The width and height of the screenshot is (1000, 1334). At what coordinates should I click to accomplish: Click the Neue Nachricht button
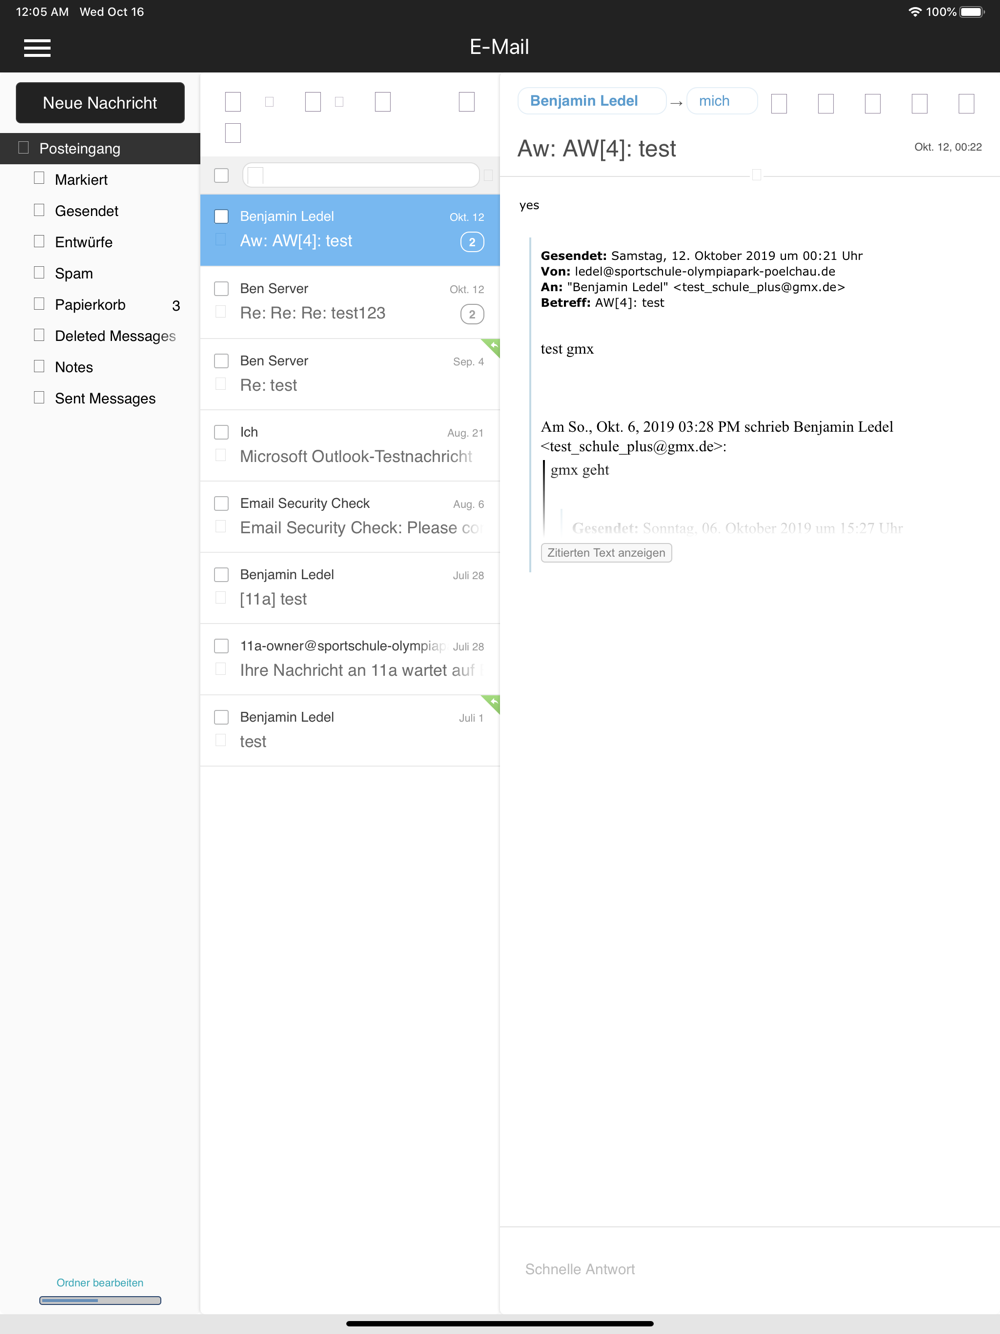pyautogui.click(x=100, y=103)
